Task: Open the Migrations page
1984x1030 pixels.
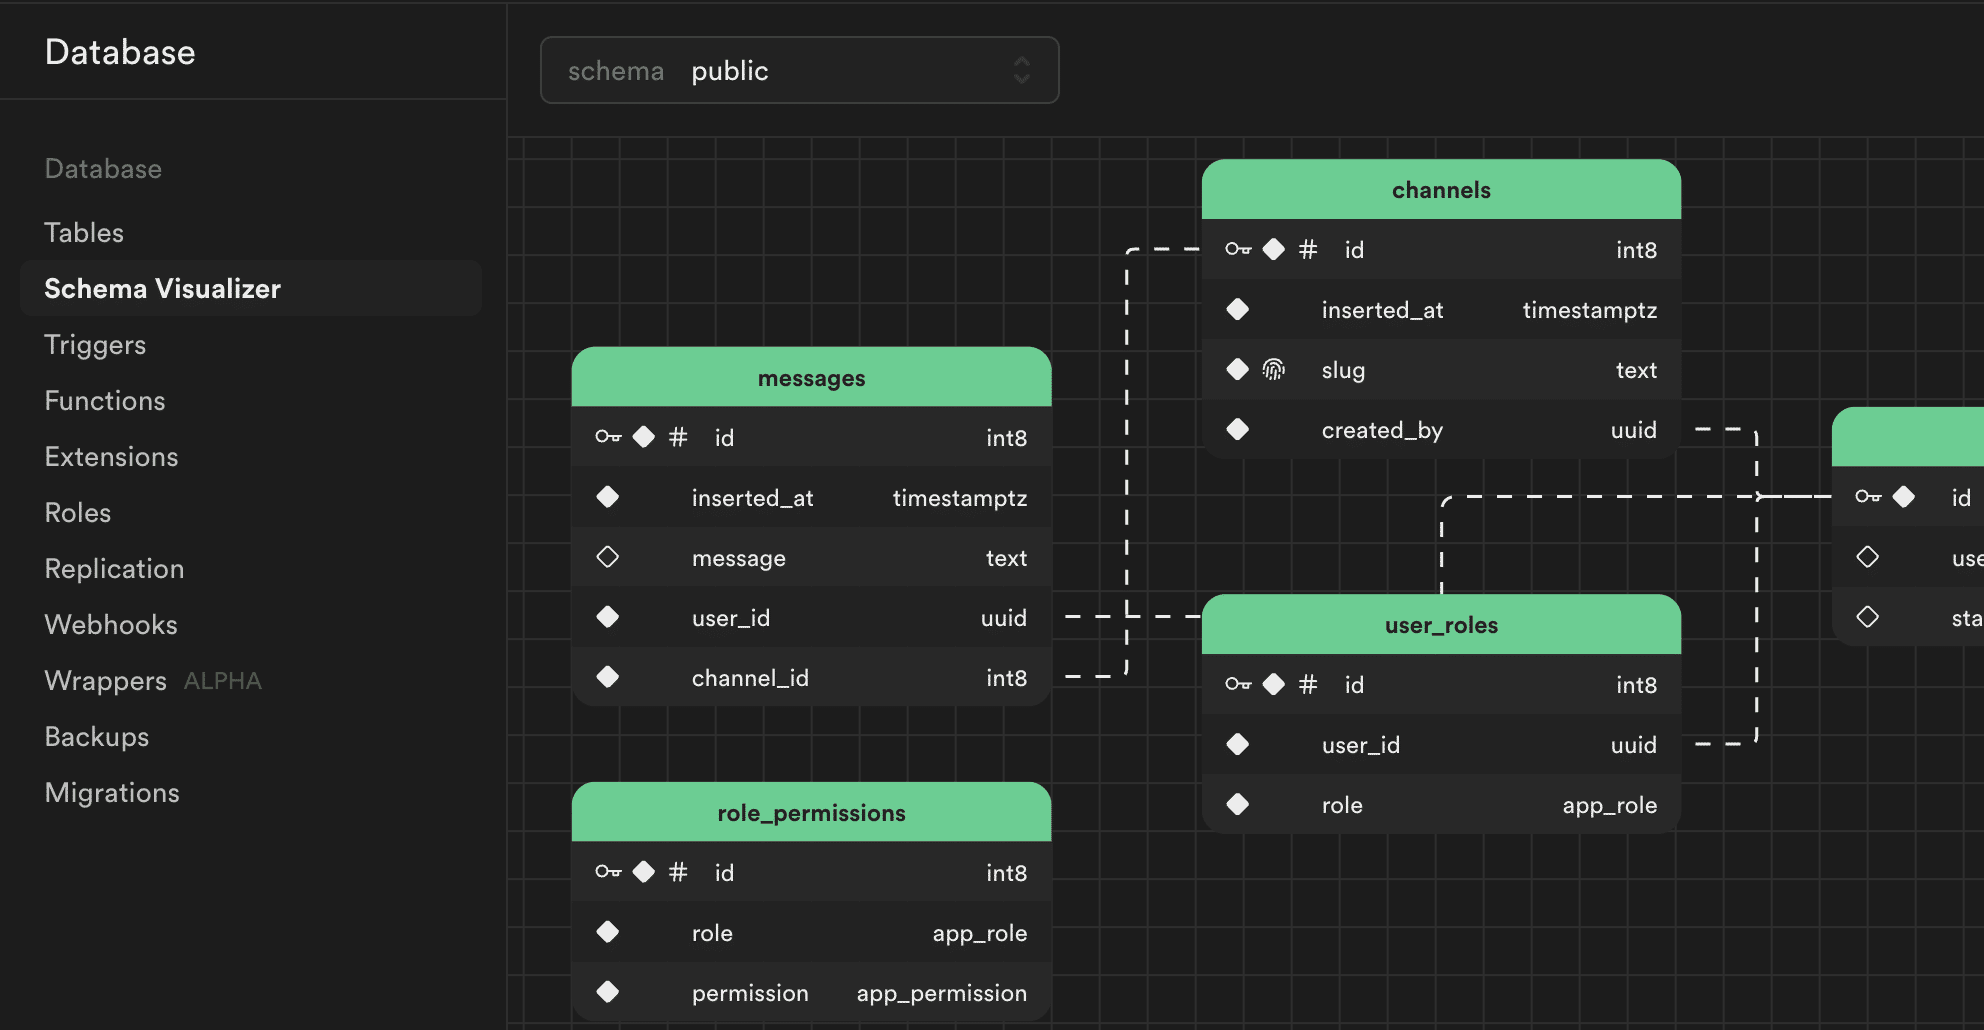Action: tap(111, 792)
